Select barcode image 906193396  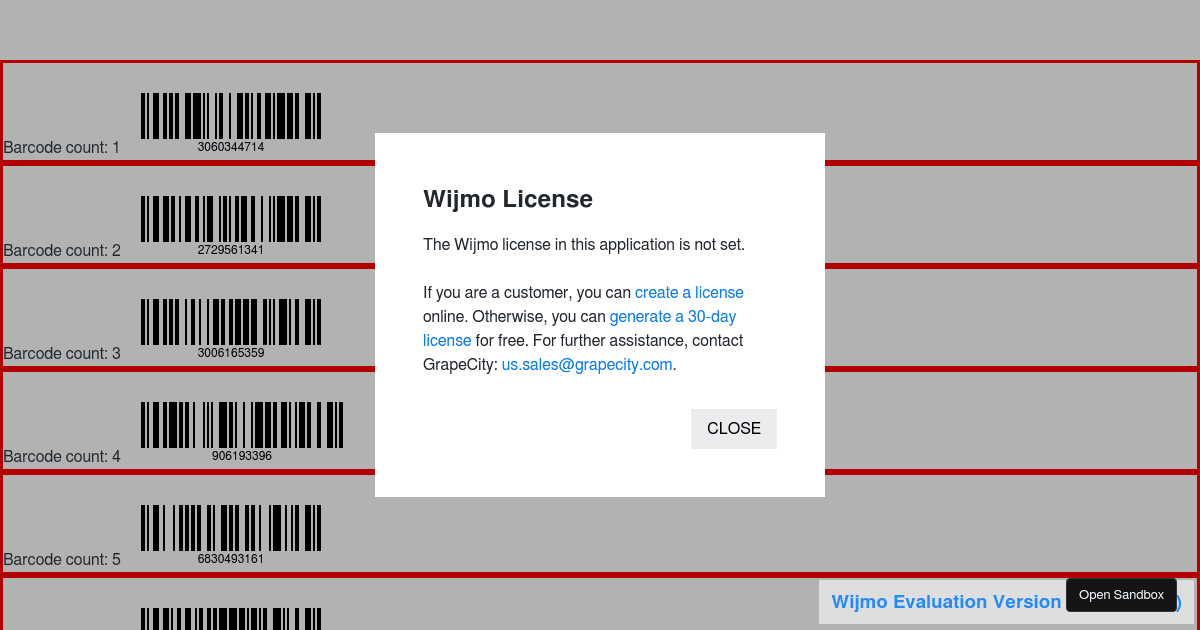pos(242,432)
